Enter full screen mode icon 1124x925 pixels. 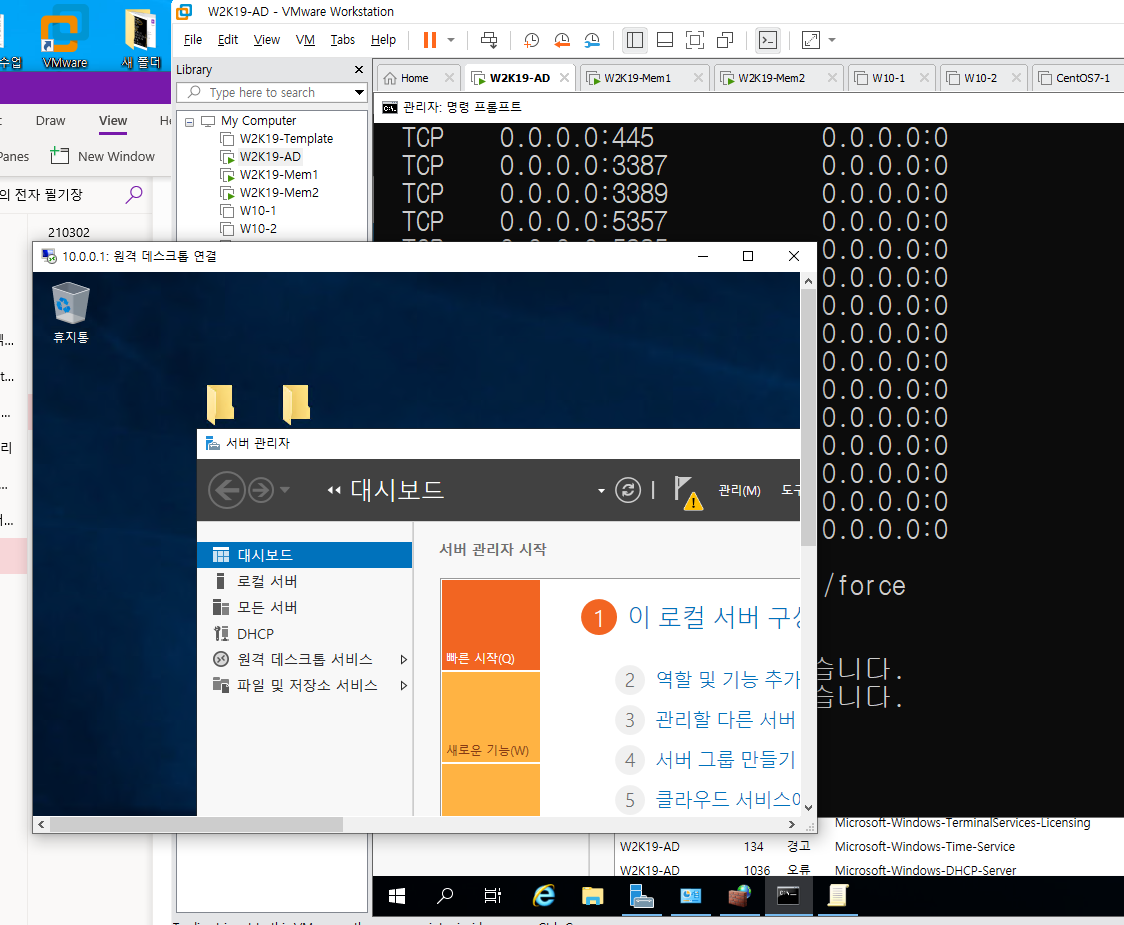point(695,40)
